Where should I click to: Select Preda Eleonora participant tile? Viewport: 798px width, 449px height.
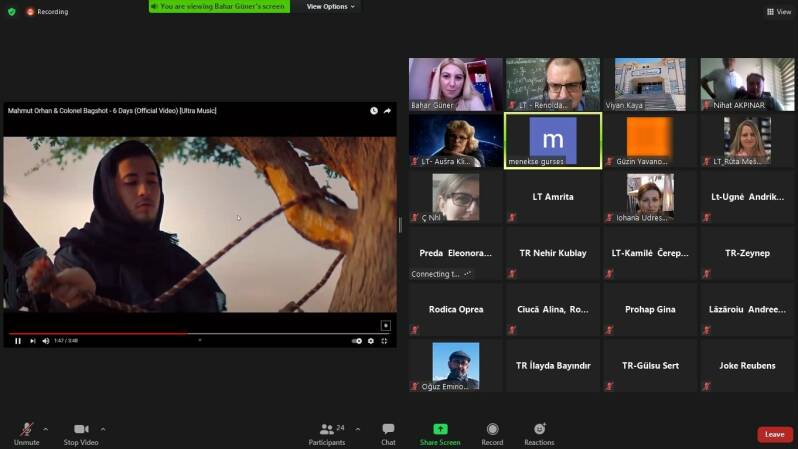click(455, 253)
